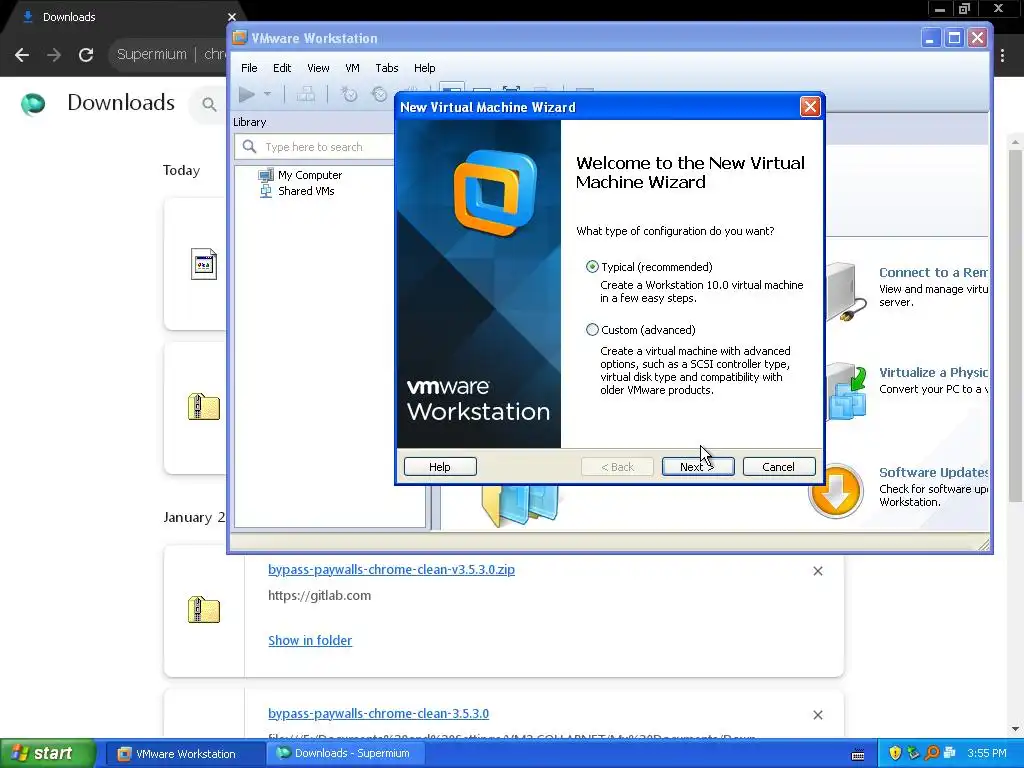The width and height of the screenshot is (1024, 768).
Task: Switch to VMware Workstation taskbar button
Action: pyautogui.click(x=184, y=754)
